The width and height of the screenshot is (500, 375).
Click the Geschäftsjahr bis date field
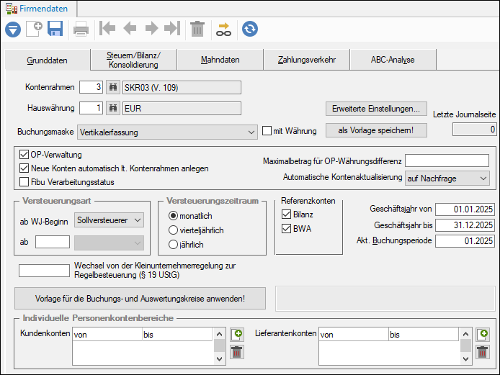tap(465, 225)
